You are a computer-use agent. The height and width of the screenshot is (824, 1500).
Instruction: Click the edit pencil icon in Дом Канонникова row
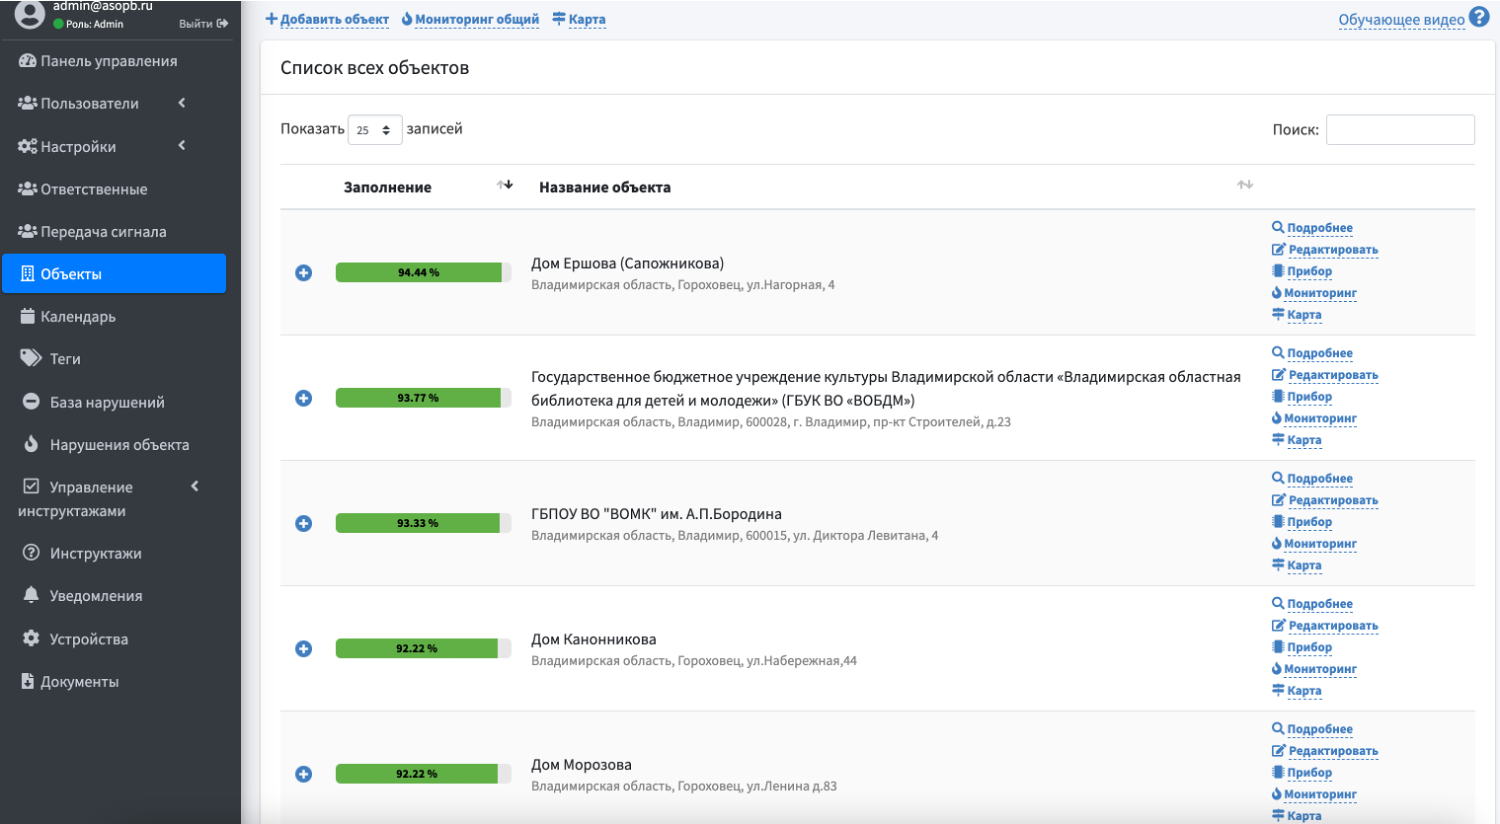tap(1278, 625)
